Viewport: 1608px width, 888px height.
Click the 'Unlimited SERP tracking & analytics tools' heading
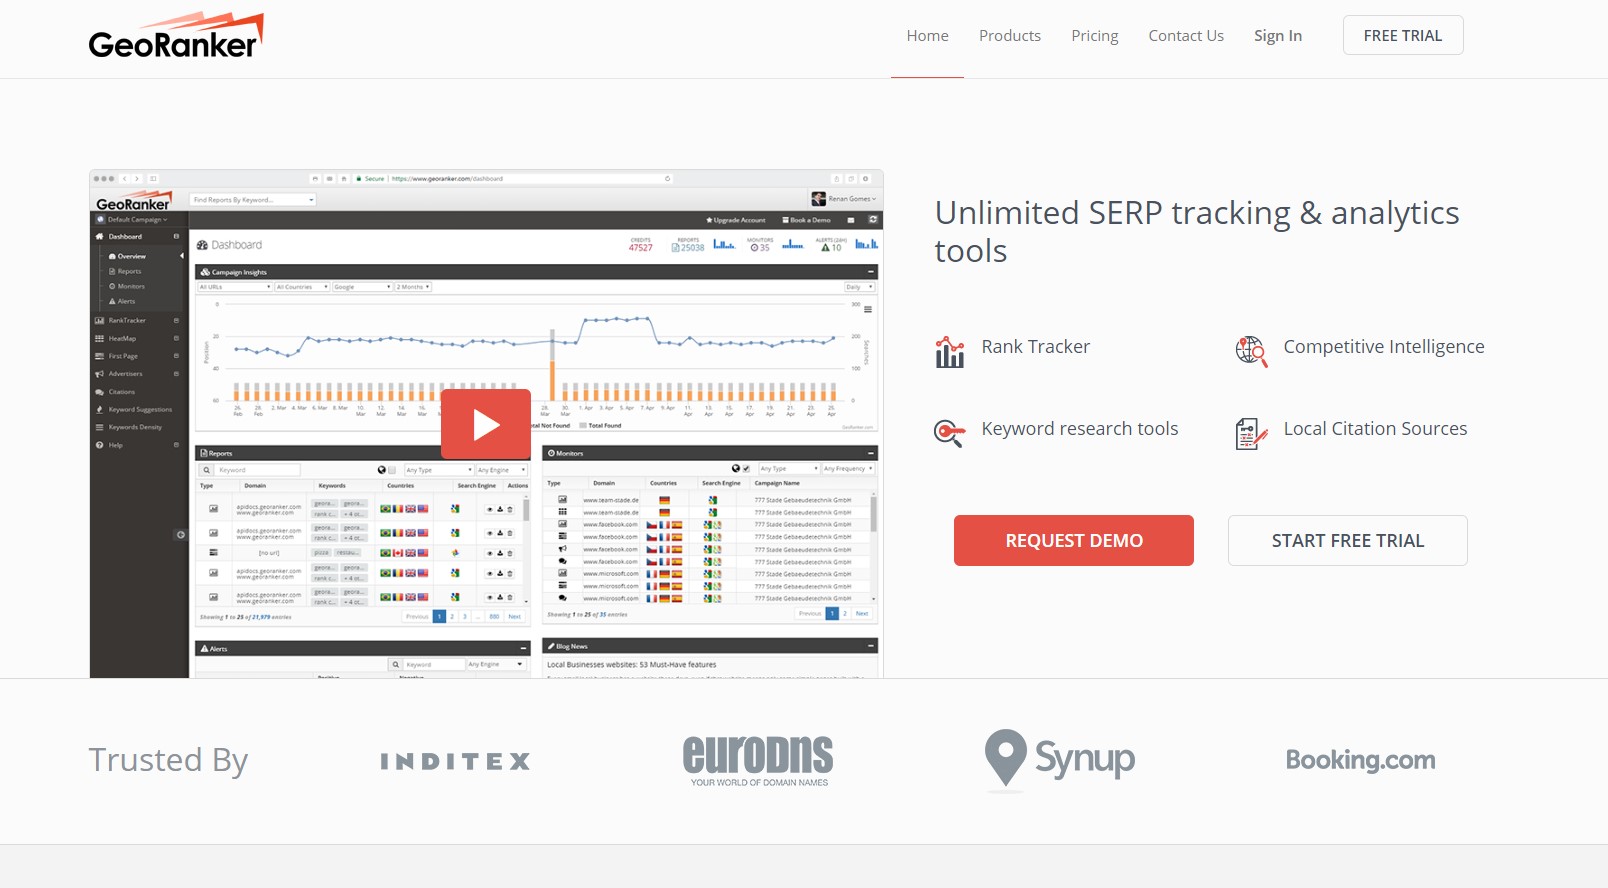point(1197,232)
